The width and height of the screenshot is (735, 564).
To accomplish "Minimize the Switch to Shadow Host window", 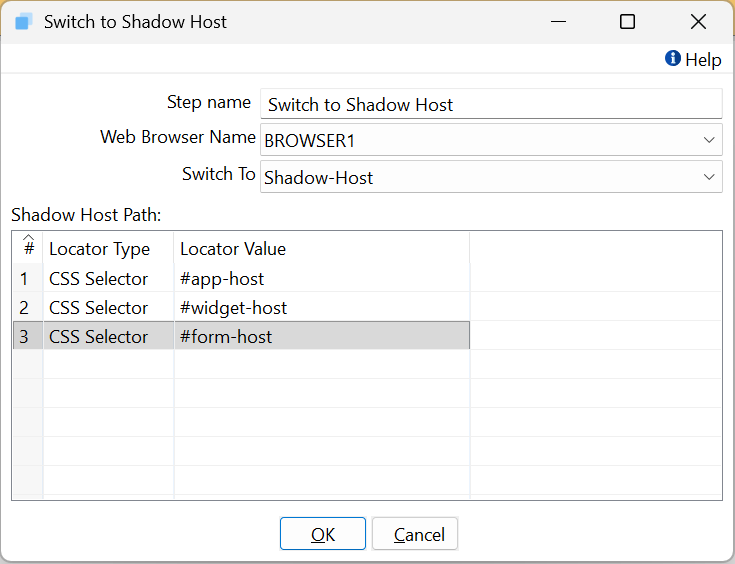I will [x=558, y=22].
